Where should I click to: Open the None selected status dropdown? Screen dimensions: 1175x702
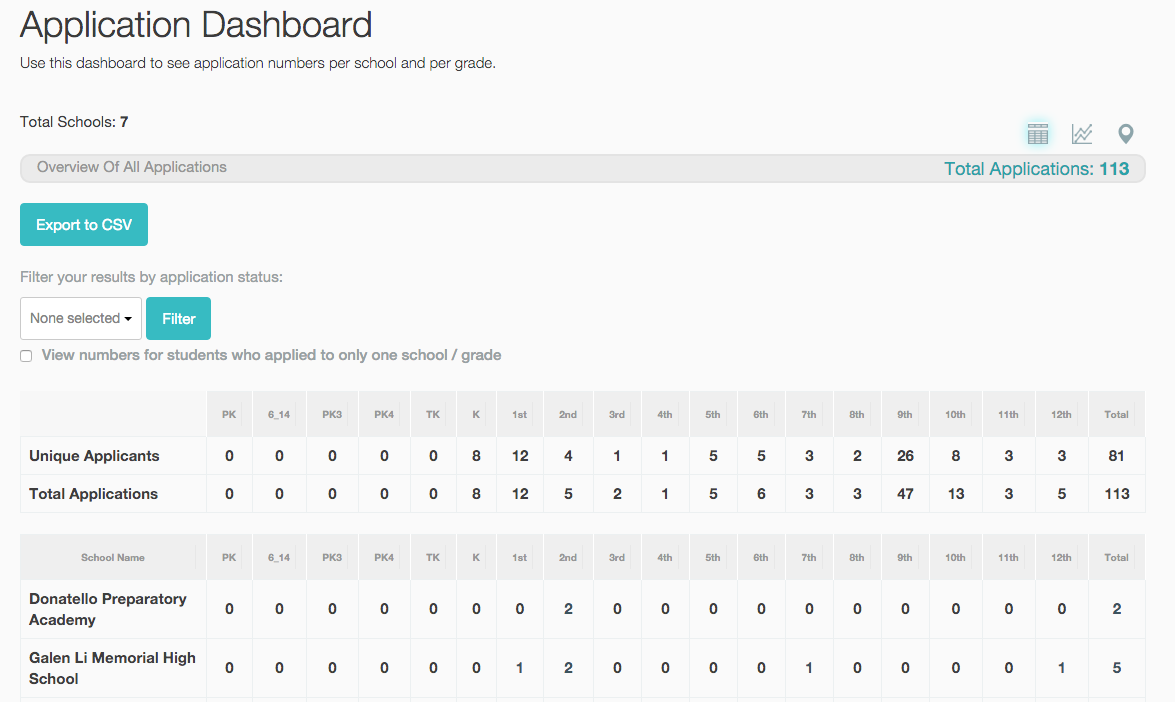pyautogui.click(x=81, y=318)
